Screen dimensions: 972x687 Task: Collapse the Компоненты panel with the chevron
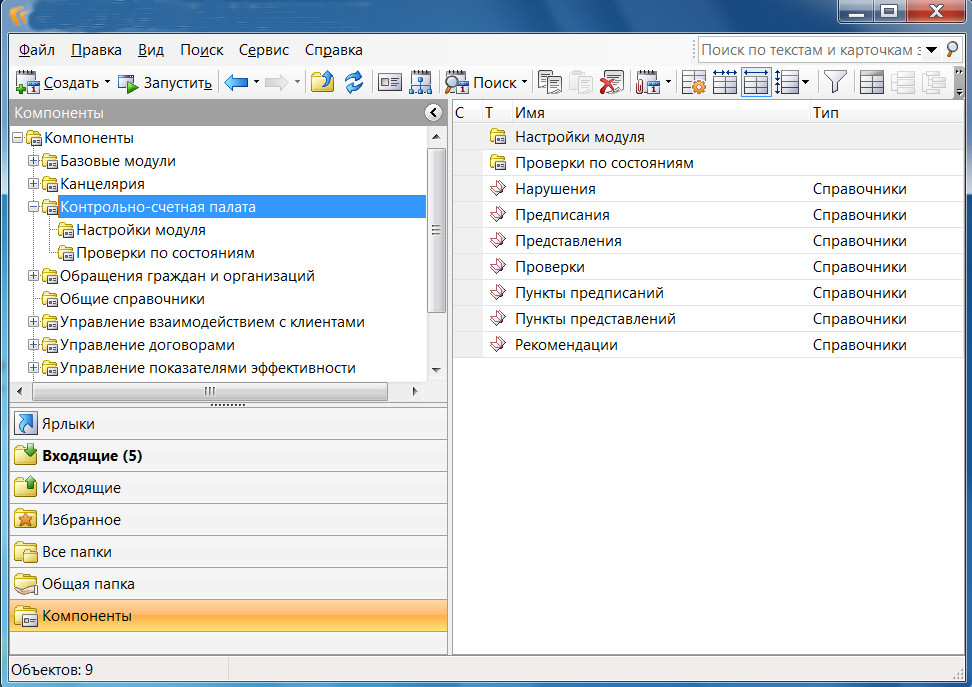click(433, 112)
